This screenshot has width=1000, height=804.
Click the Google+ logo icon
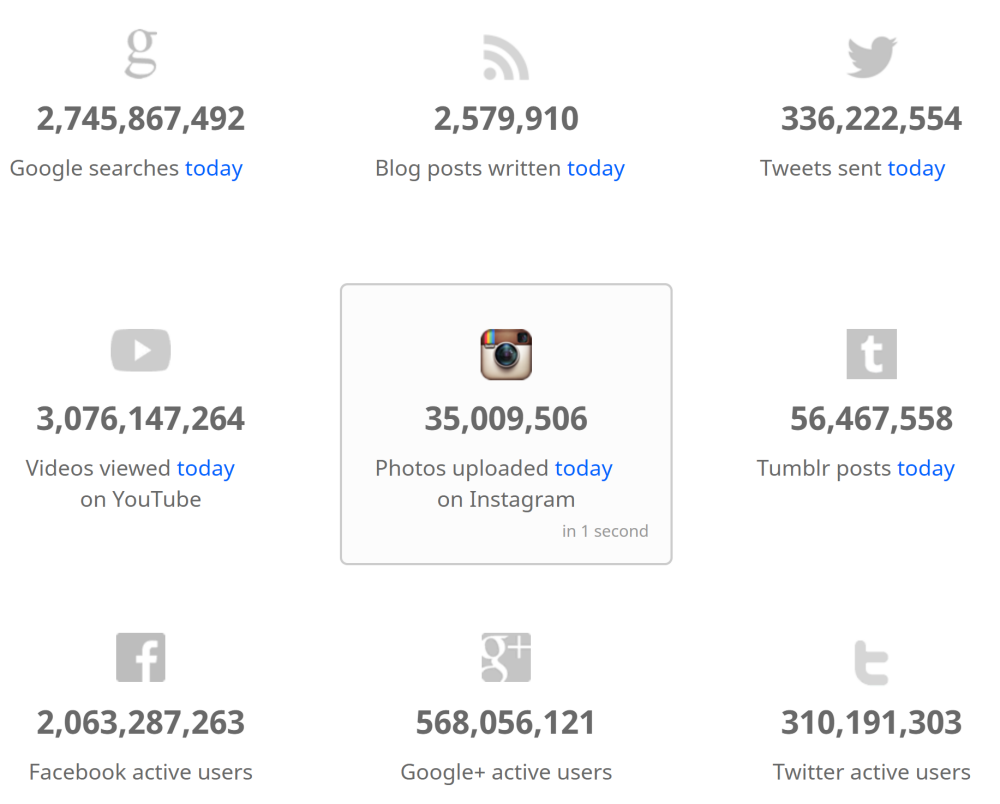pos(506,657)
